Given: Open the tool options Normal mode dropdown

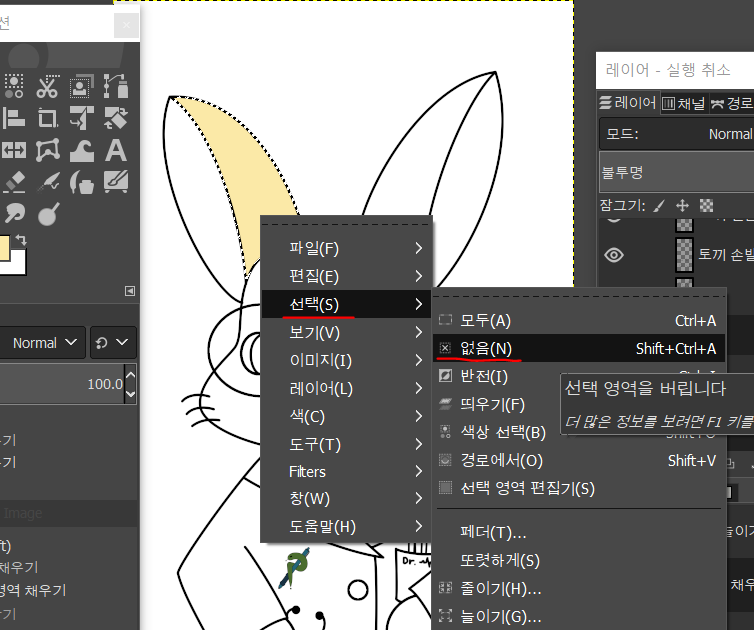Looking at the screenshot, I should 43,342.
